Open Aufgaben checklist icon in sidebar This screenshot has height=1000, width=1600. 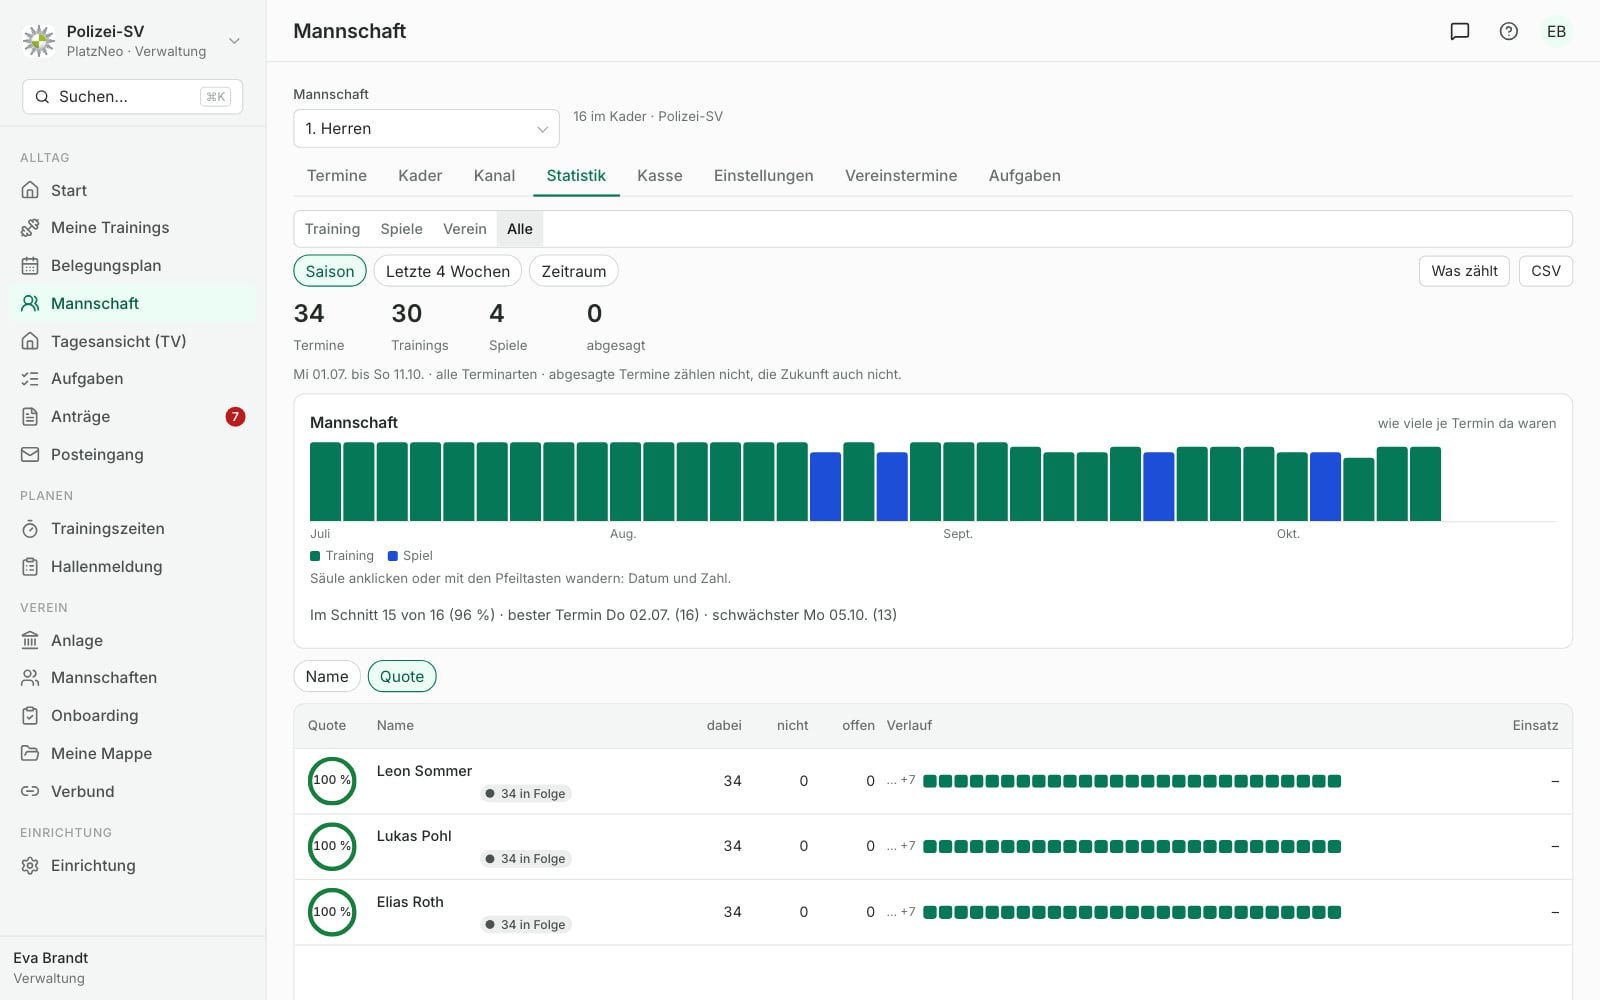[x=30, y=379]
